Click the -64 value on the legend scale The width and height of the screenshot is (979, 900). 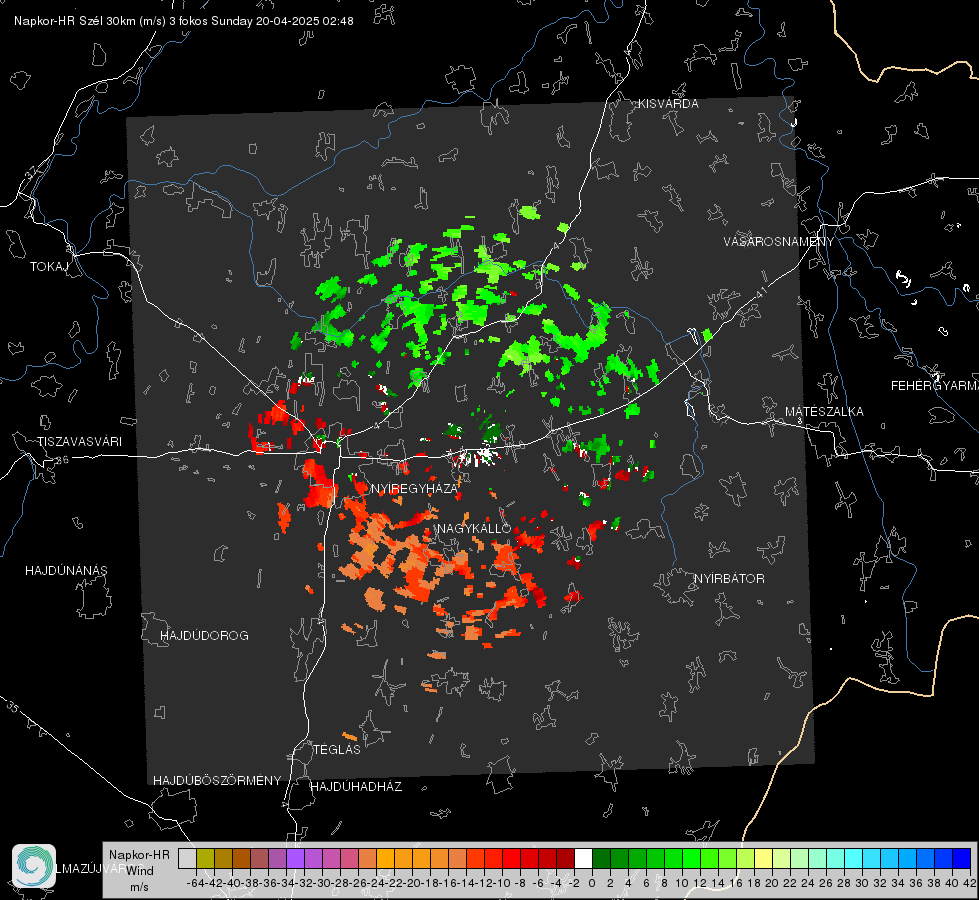click(195, 883)
